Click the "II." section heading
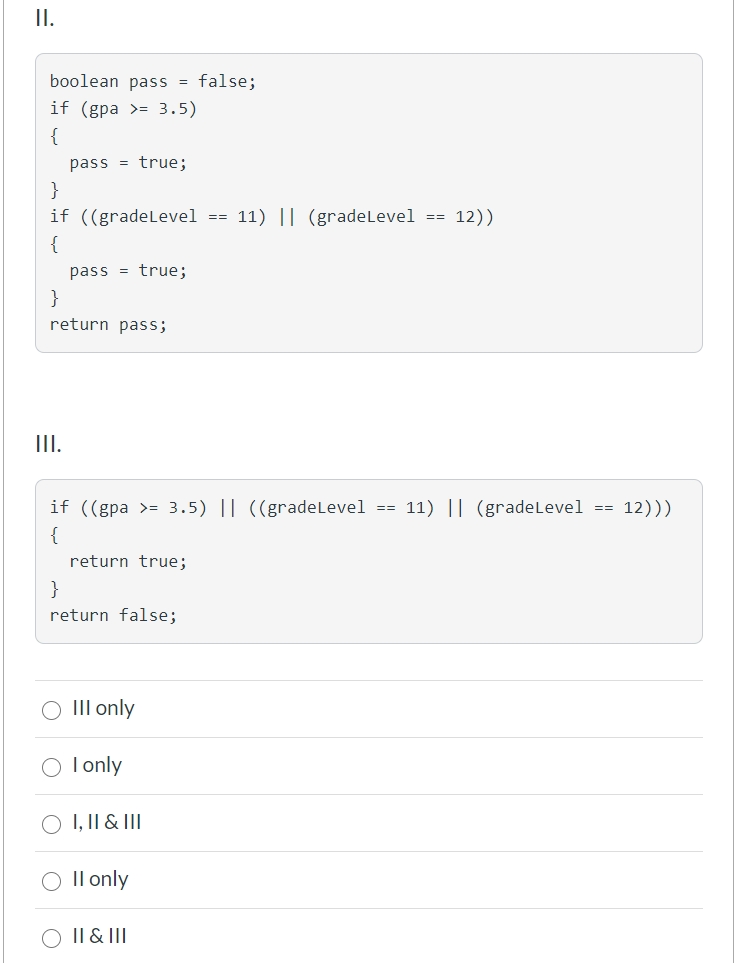Viewport: 739px width, 963px height. 44,17
